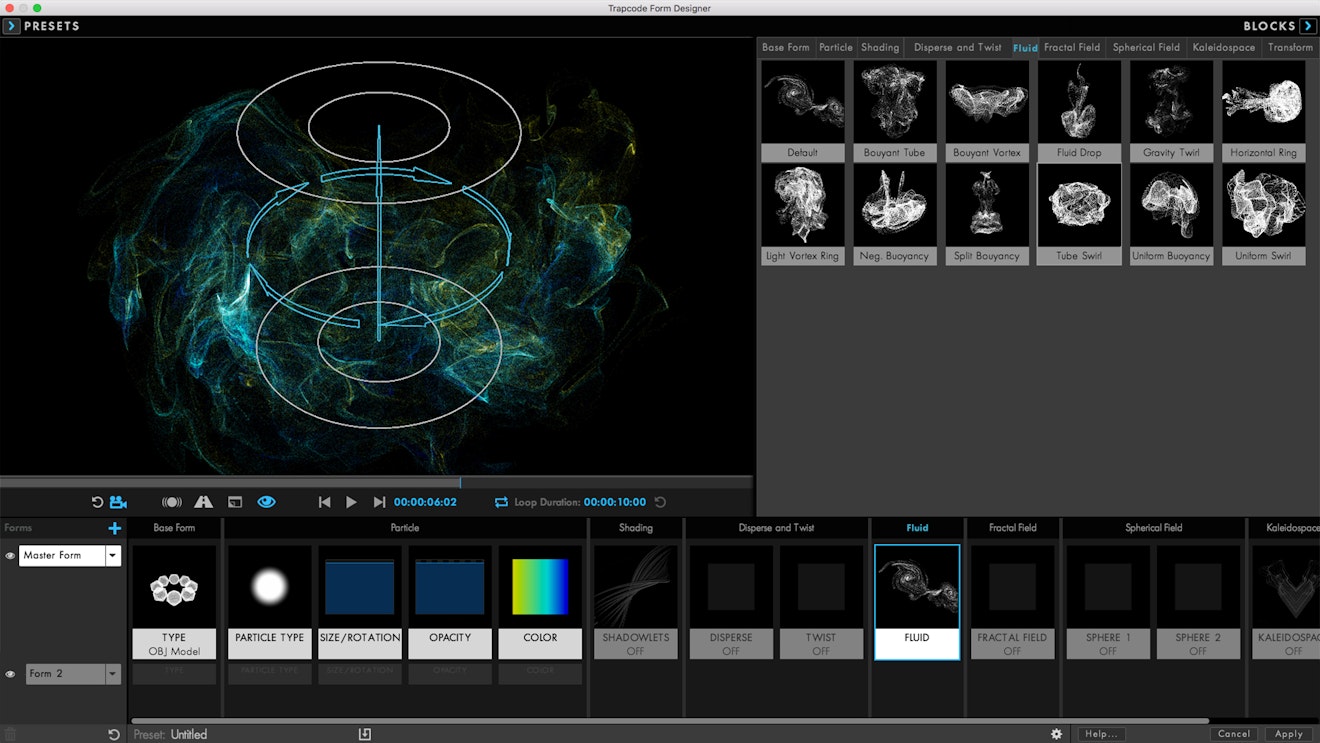
Task: Click the depth of field icon
Action: tap(204, 501)
